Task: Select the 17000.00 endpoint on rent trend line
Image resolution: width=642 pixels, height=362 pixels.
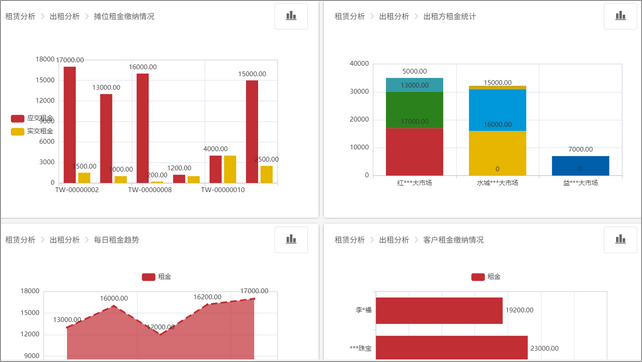Action: pos(254,299)
